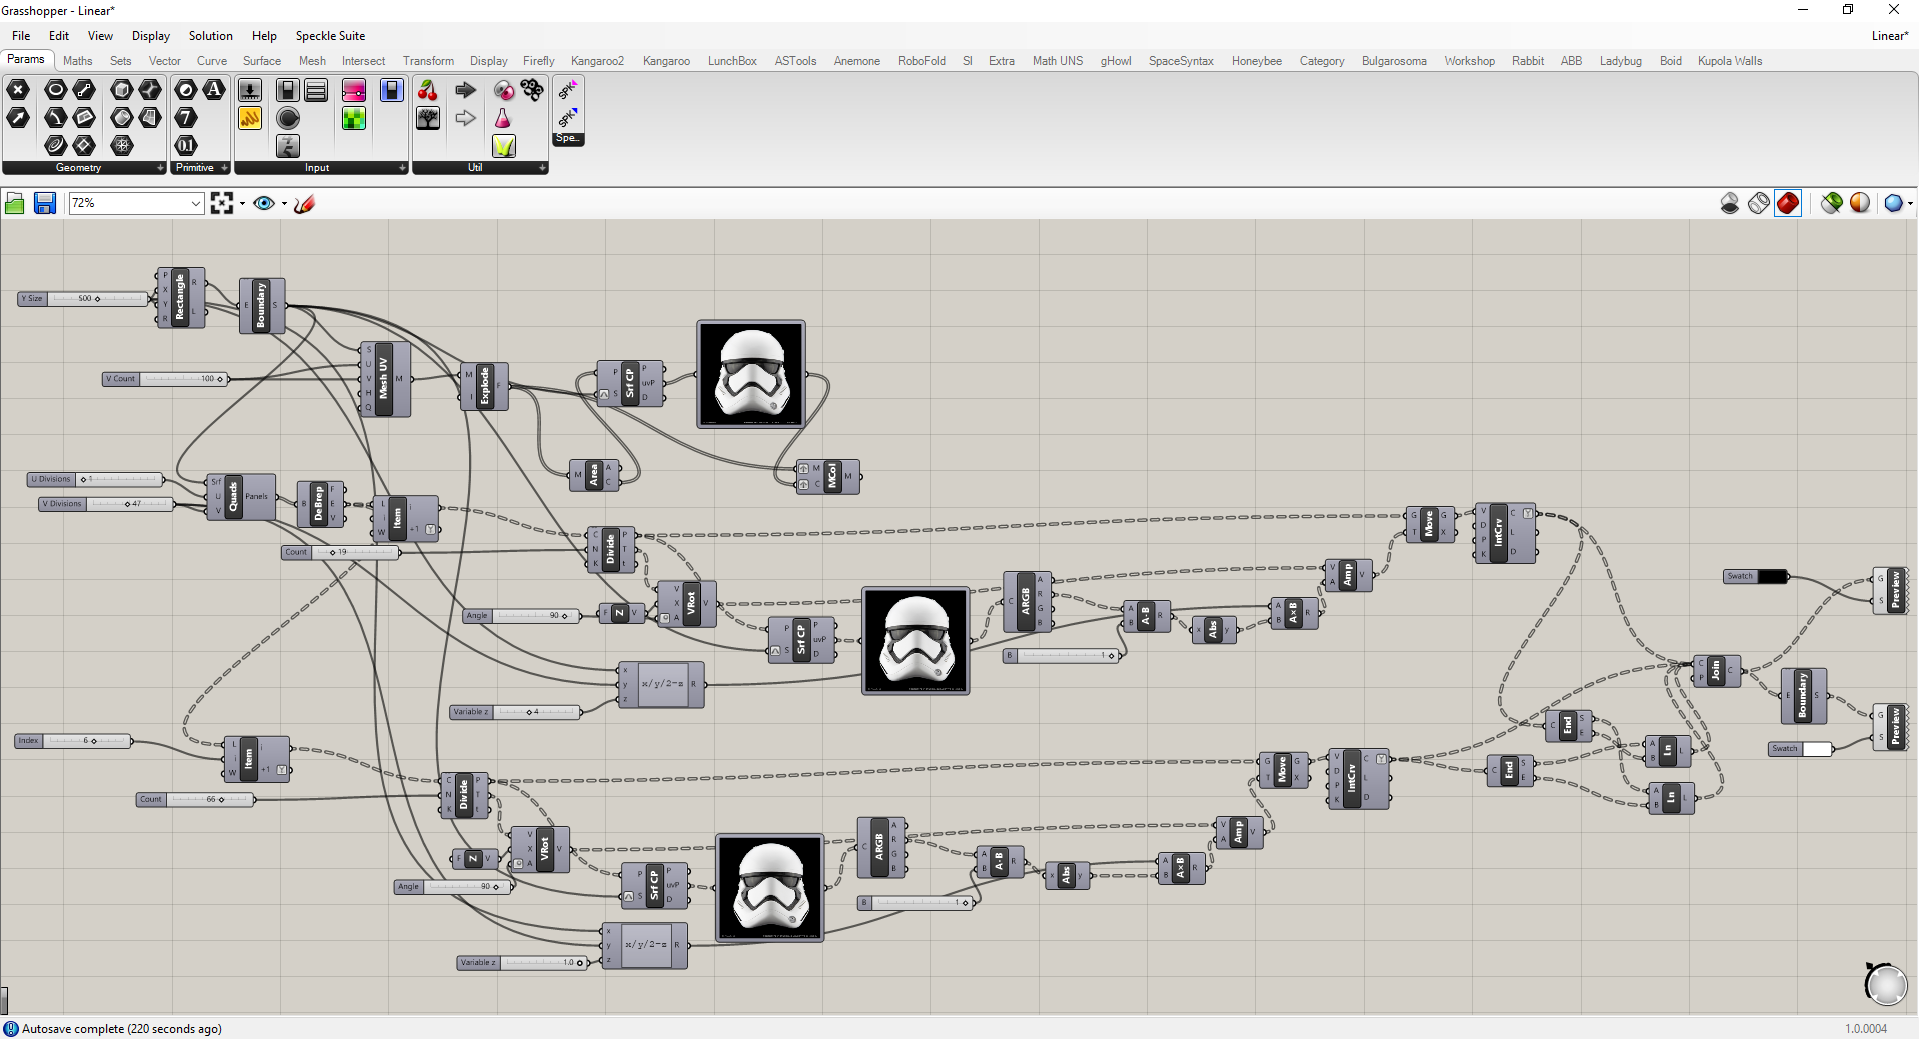Pick the green checkered Image Sampler icon
Image resolution: width=1919 pixels, height=1039 pixels.
point(354,118)
